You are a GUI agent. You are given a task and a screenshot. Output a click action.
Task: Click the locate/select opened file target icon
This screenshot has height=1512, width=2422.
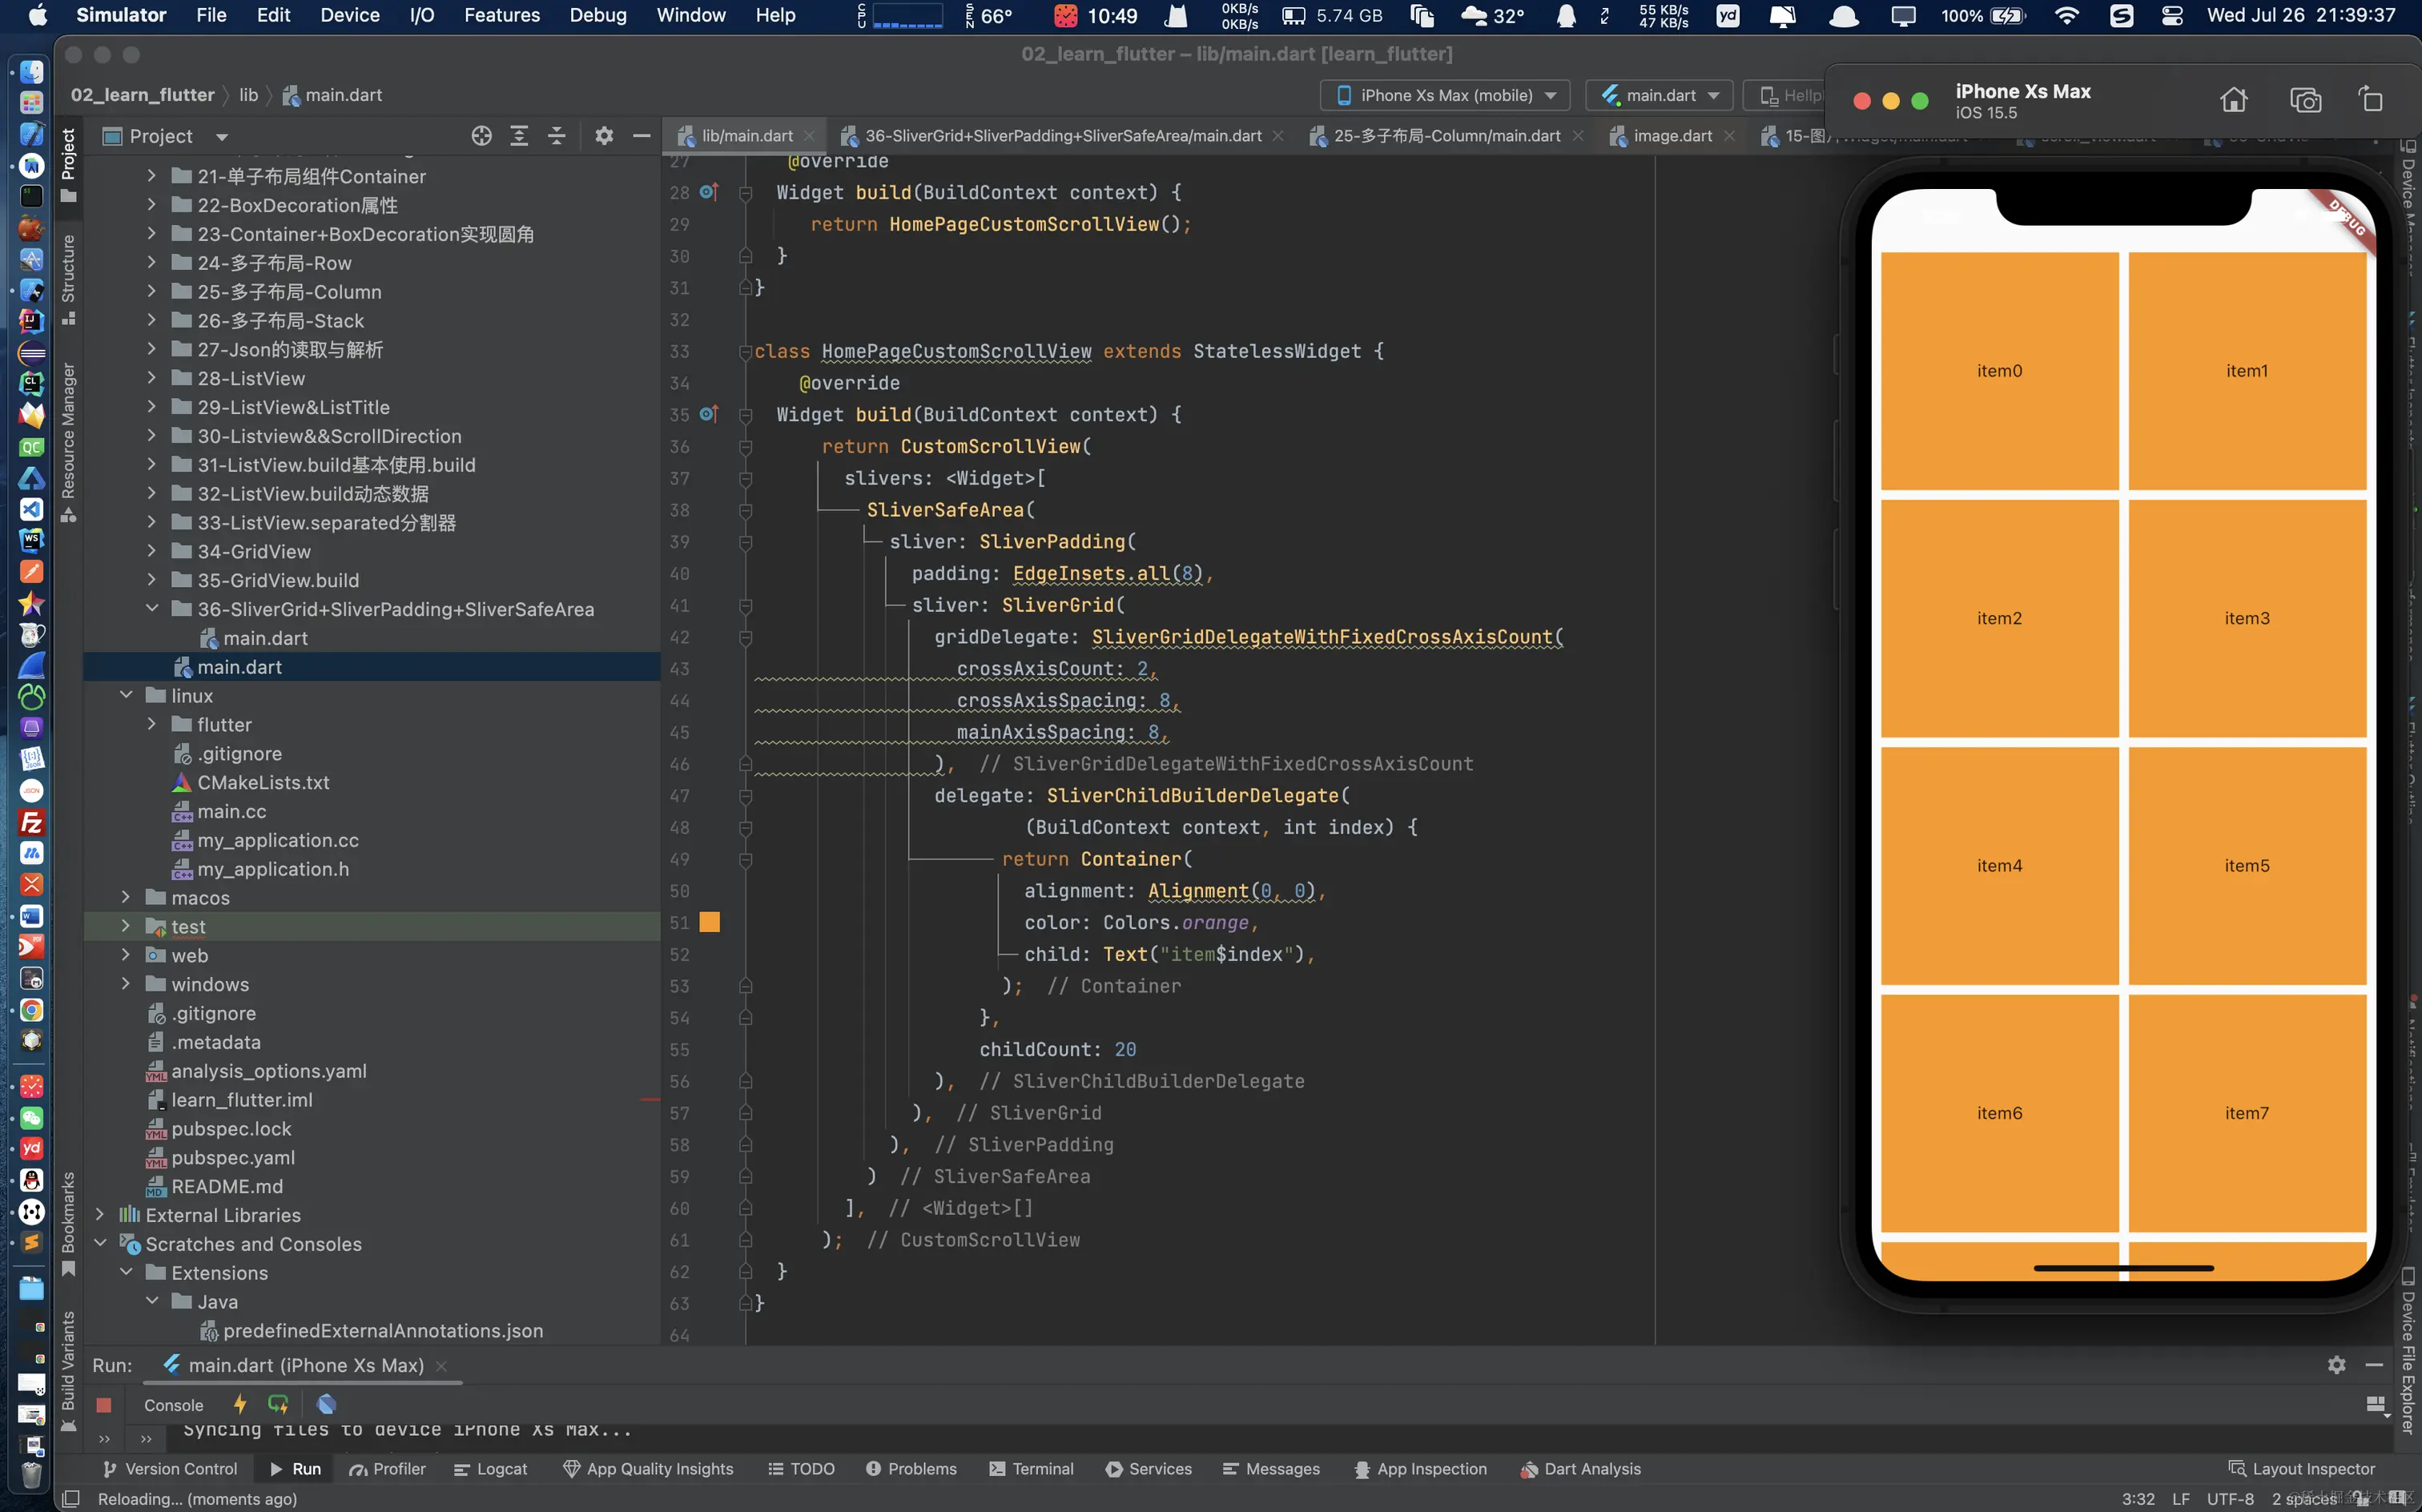point(482,136)
